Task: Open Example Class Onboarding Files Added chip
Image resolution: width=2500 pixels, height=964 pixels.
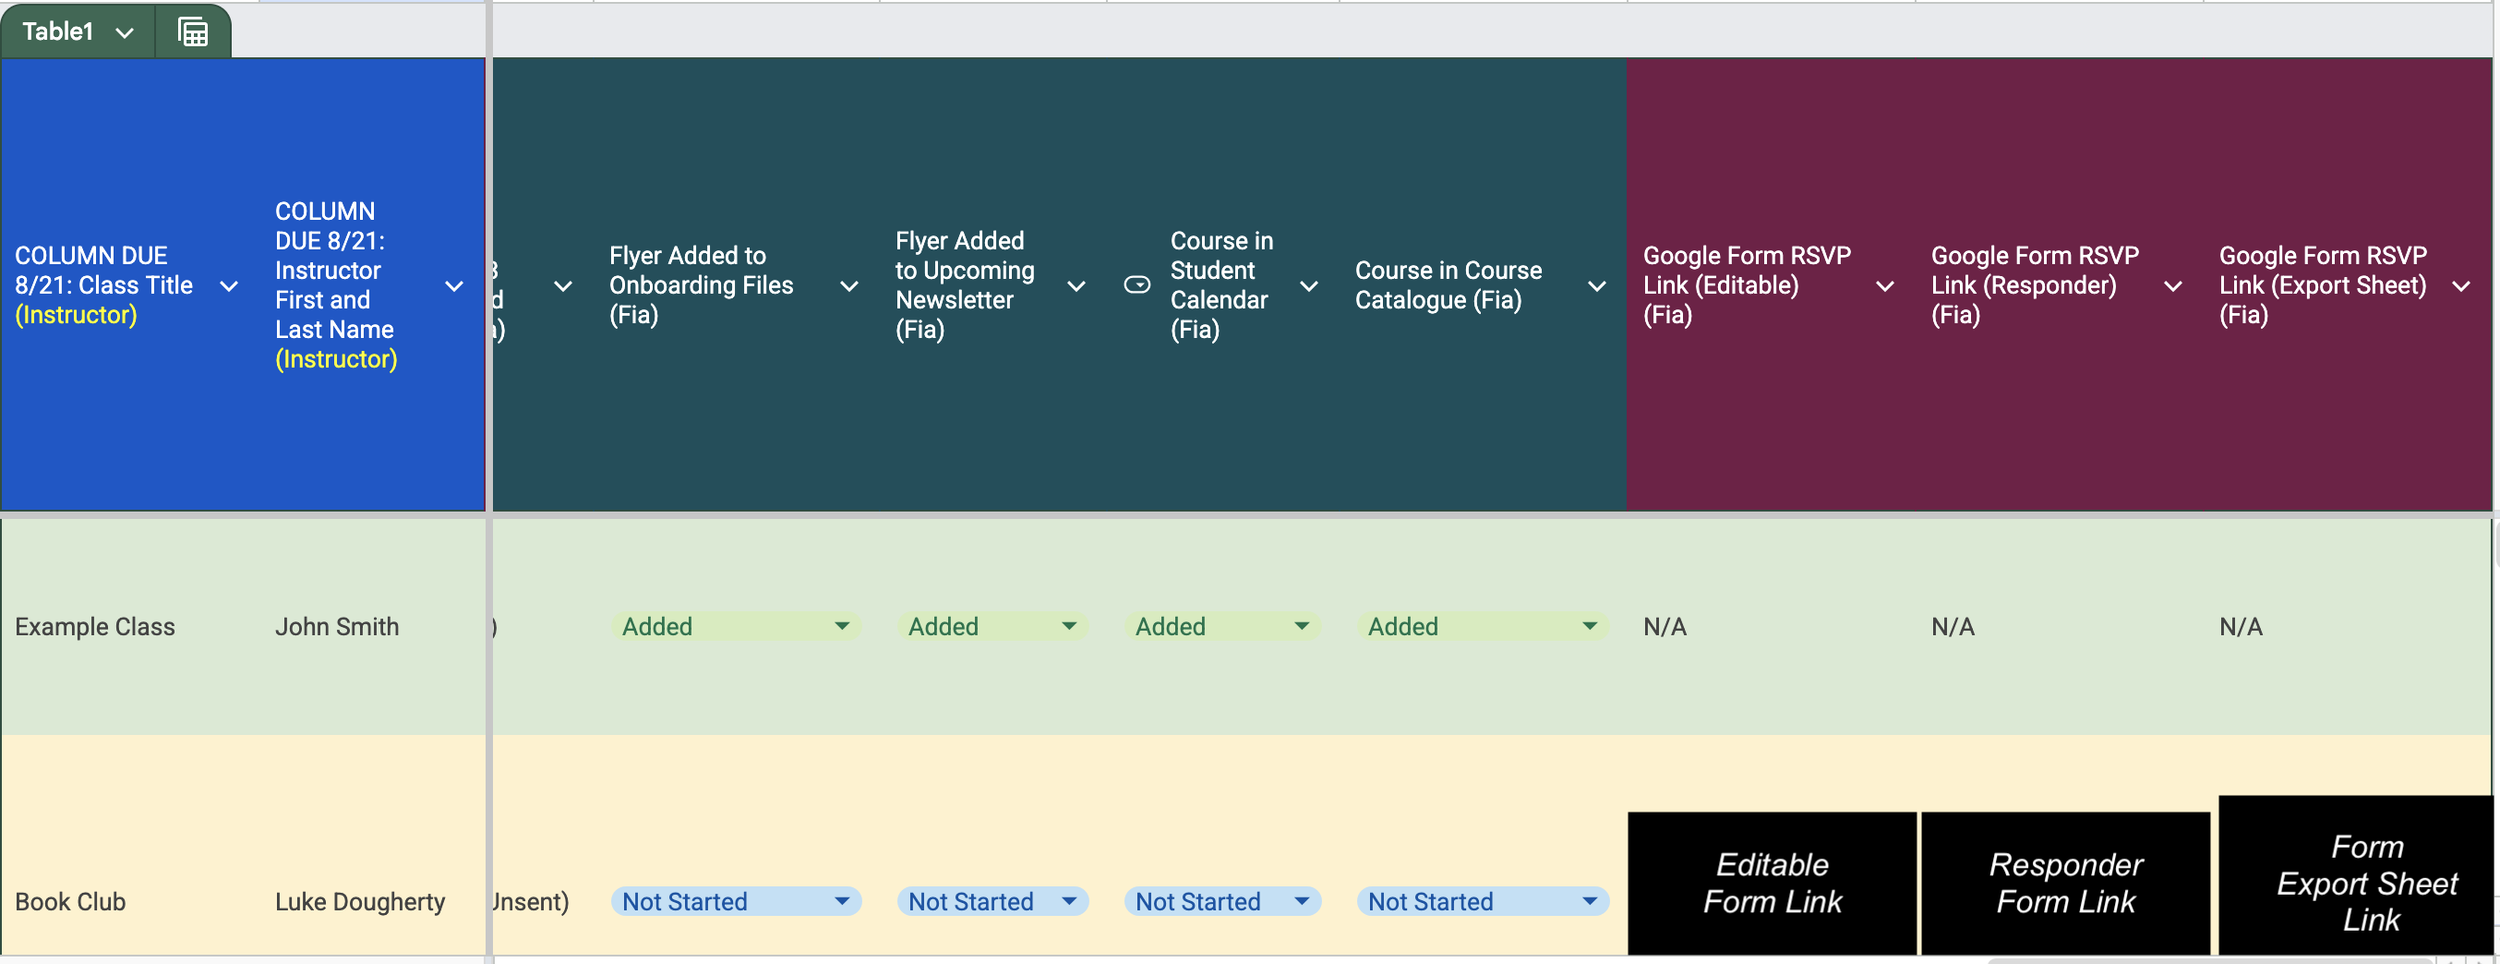Action: (736, 626)
